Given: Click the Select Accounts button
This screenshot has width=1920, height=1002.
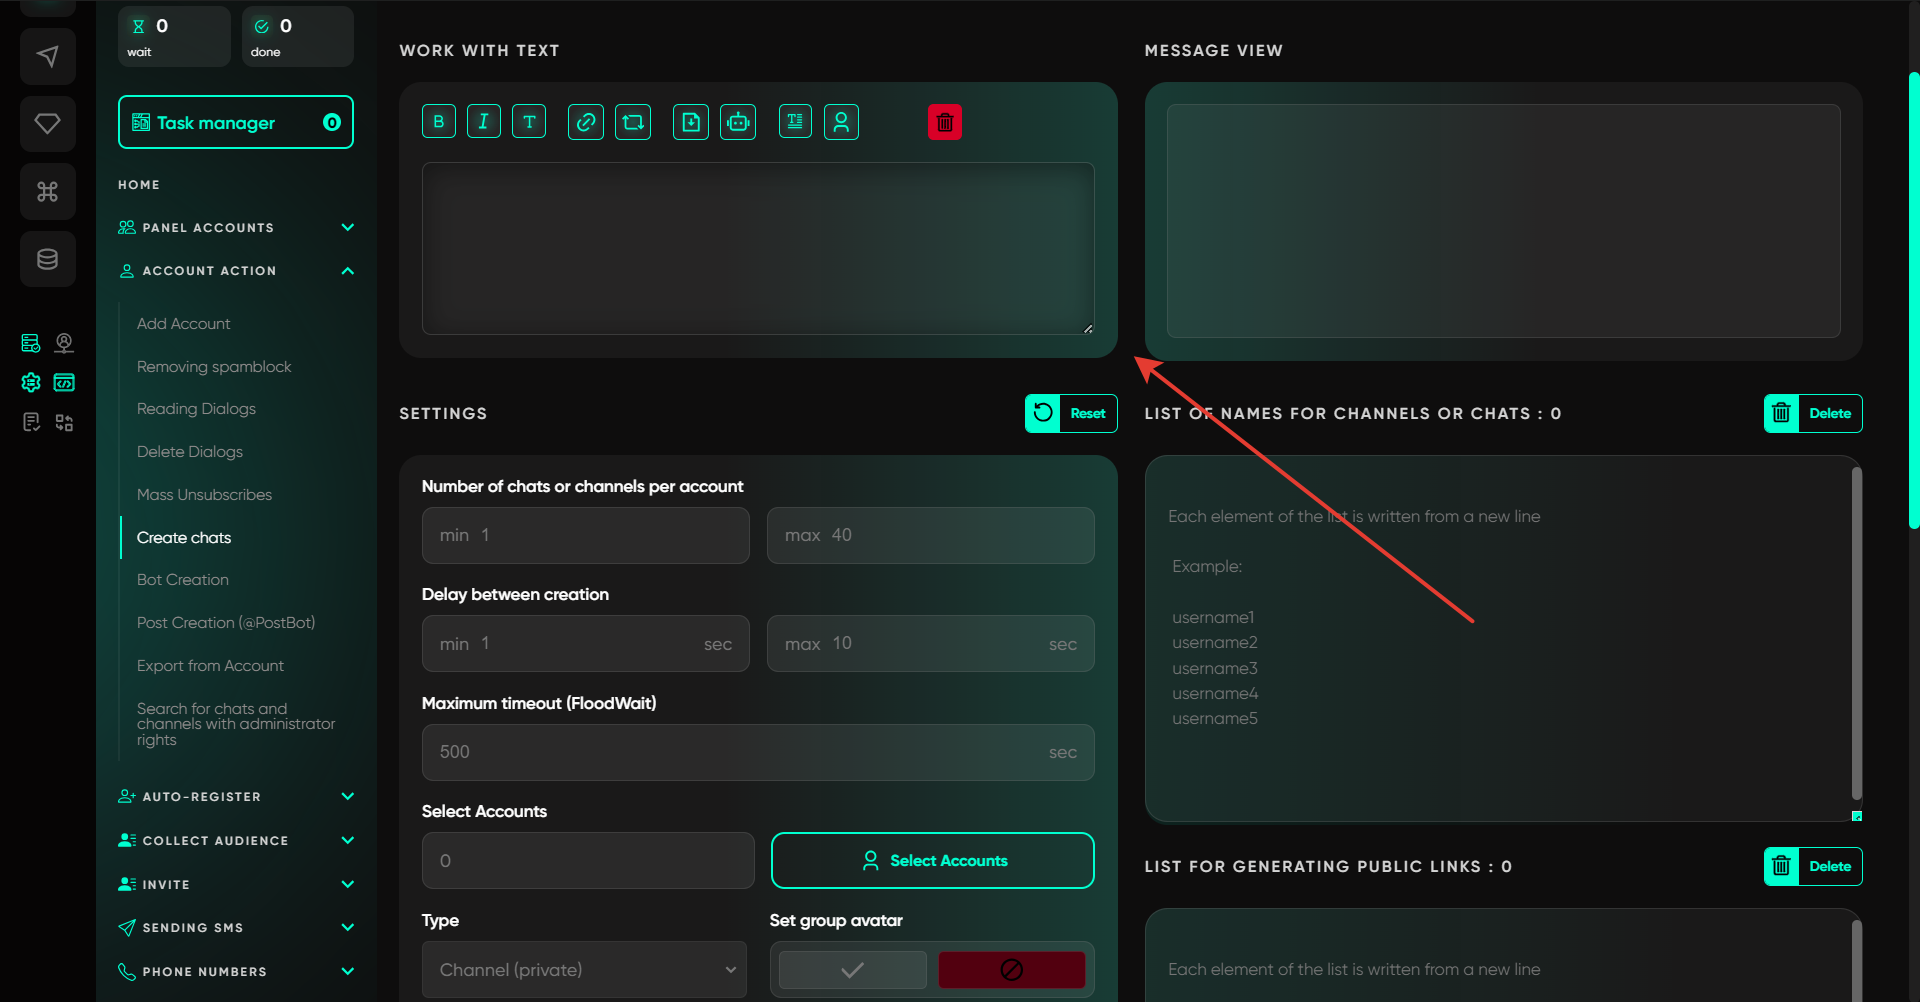Looking at the screenshot, I should pos(932,860).
